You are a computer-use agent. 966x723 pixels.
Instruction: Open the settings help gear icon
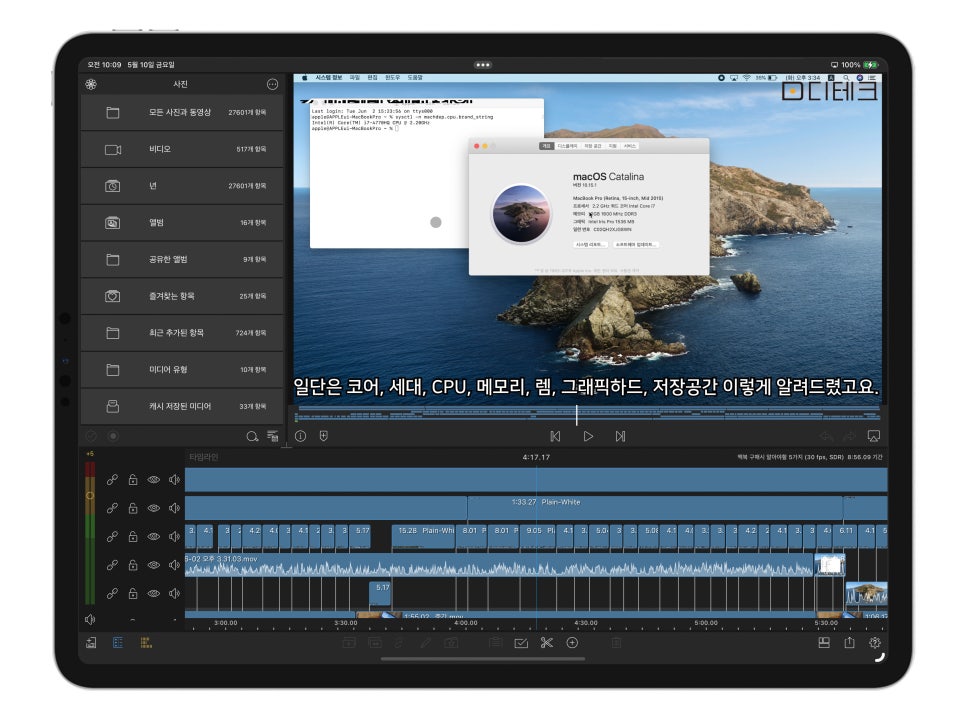(x=874, y=643)
